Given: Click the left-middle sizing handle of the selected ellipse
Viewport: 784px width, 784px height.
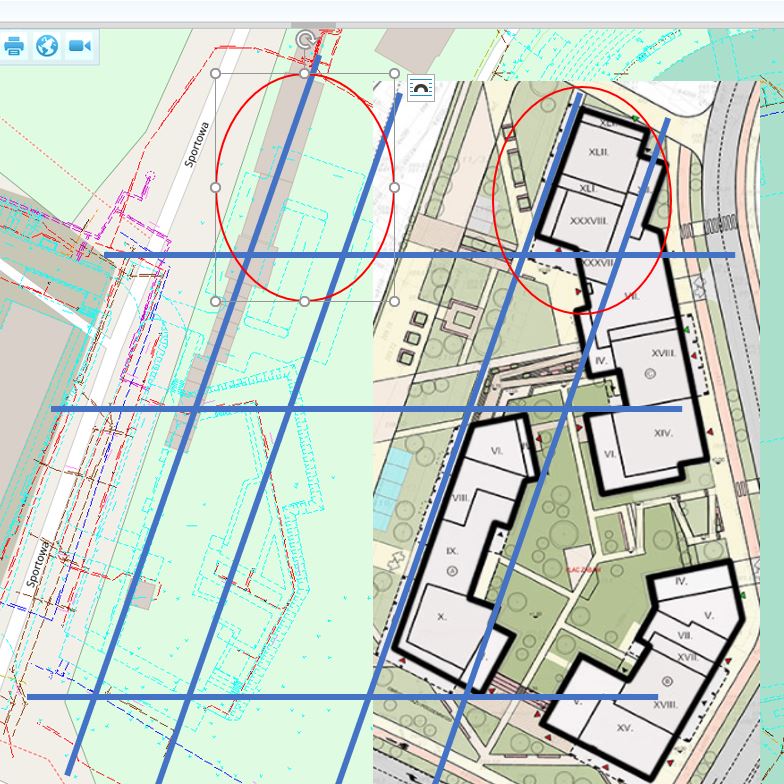Looking at the screenshot, I should click(x=216, y=188).
